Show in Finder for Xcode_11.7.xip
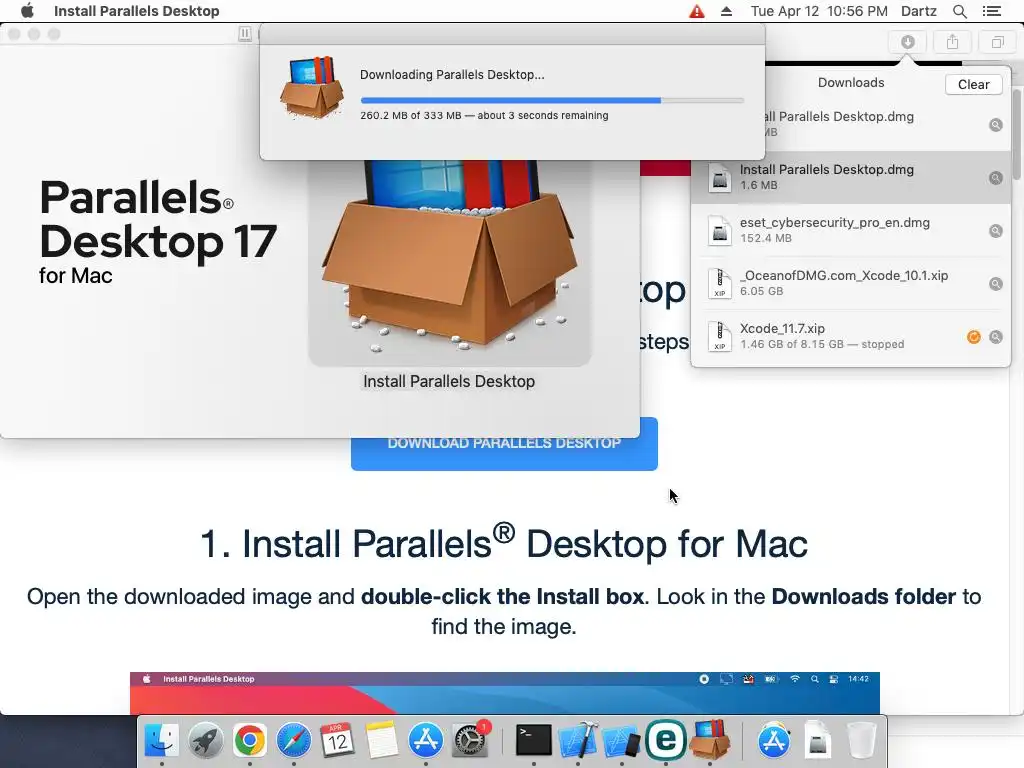The height and width of the screenshot is (768, 1024). [995, 337]
